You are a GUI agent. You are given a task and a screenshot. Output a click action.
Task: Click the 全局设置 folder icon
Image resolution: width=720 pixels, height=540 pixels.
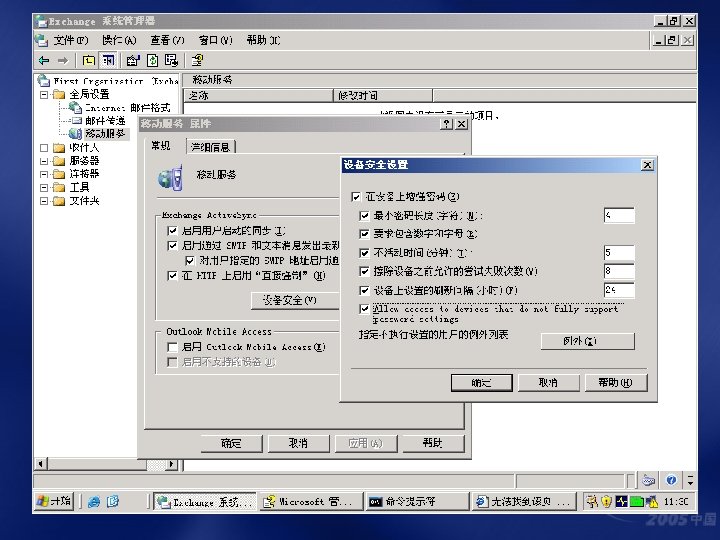(x=59, y=95)
